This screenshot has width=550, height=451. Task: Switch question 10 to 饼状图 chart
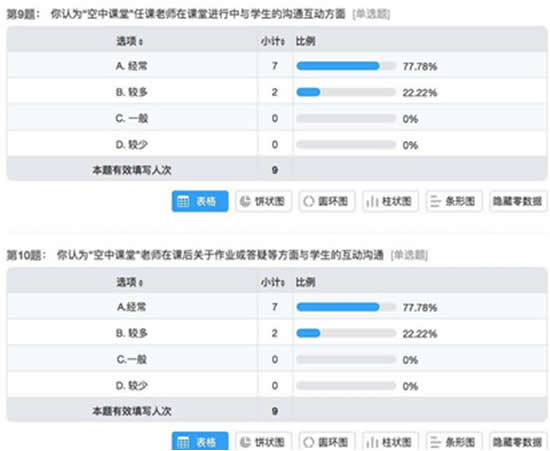coord(263,441)
